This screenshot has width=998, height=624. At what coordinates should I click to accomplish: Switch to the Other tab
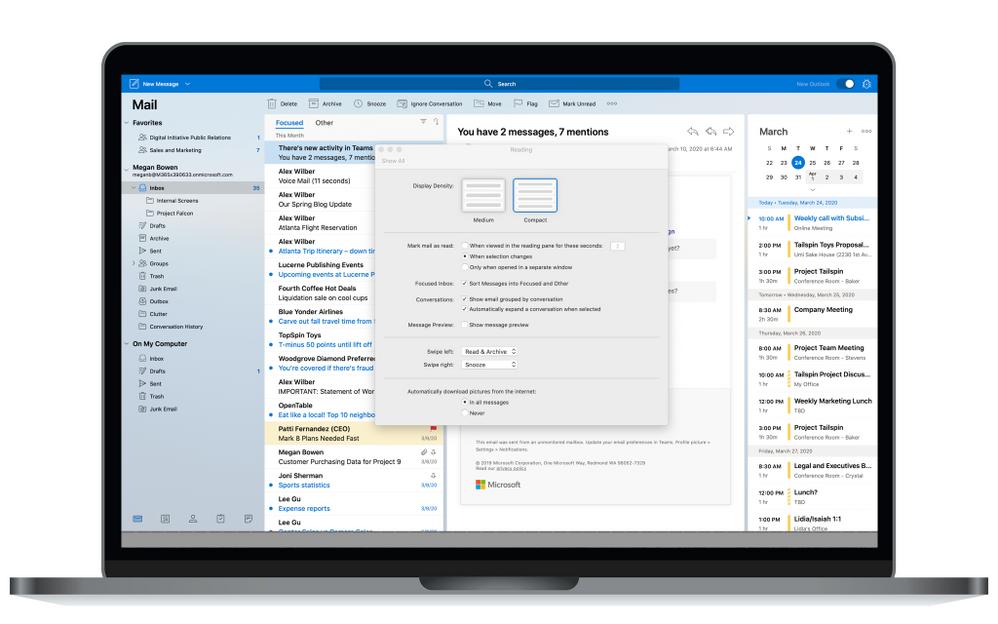click(x=325, y=123)
